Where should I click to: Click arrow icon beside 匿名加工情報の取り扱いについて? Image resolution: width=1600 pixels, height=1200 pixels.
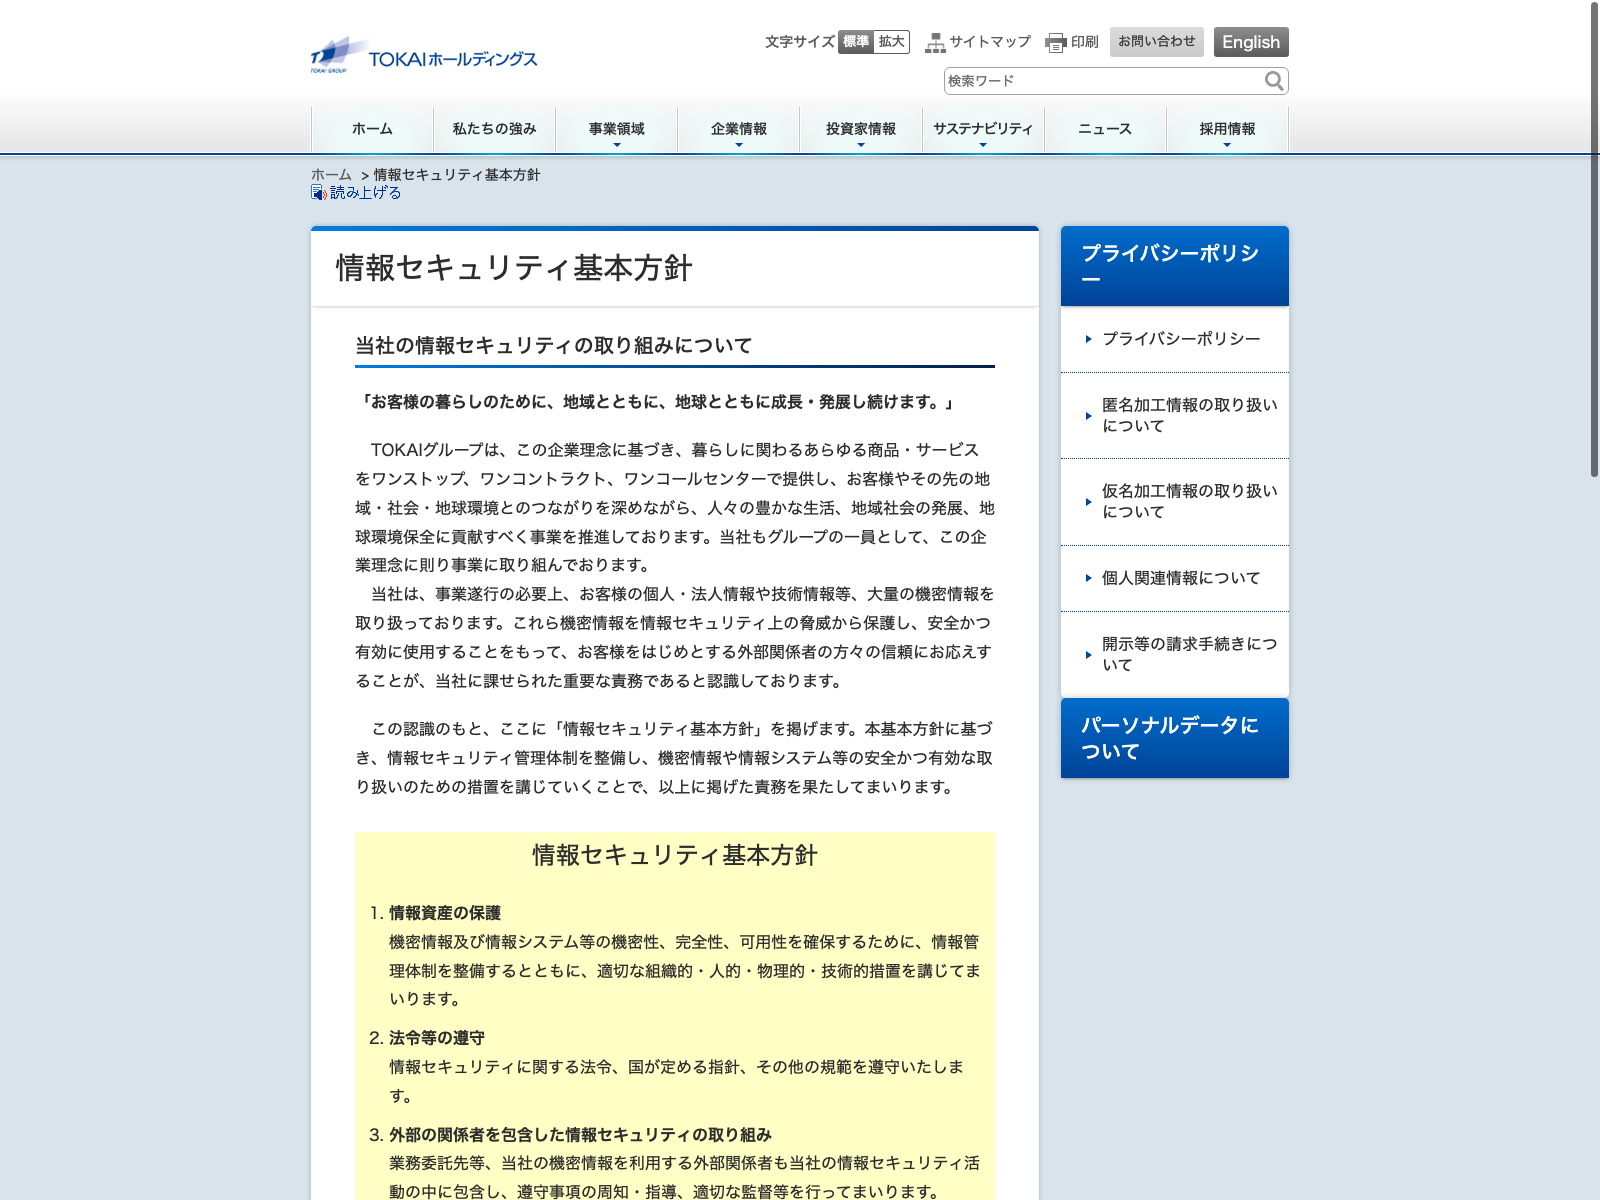pos(1088,416)
